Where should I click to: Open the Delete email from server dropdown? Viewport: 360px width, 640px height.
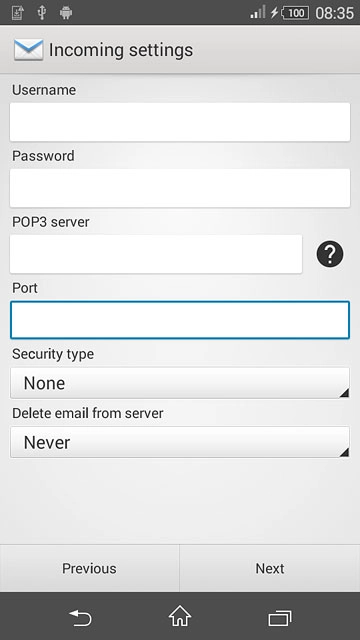click(180, 442)
